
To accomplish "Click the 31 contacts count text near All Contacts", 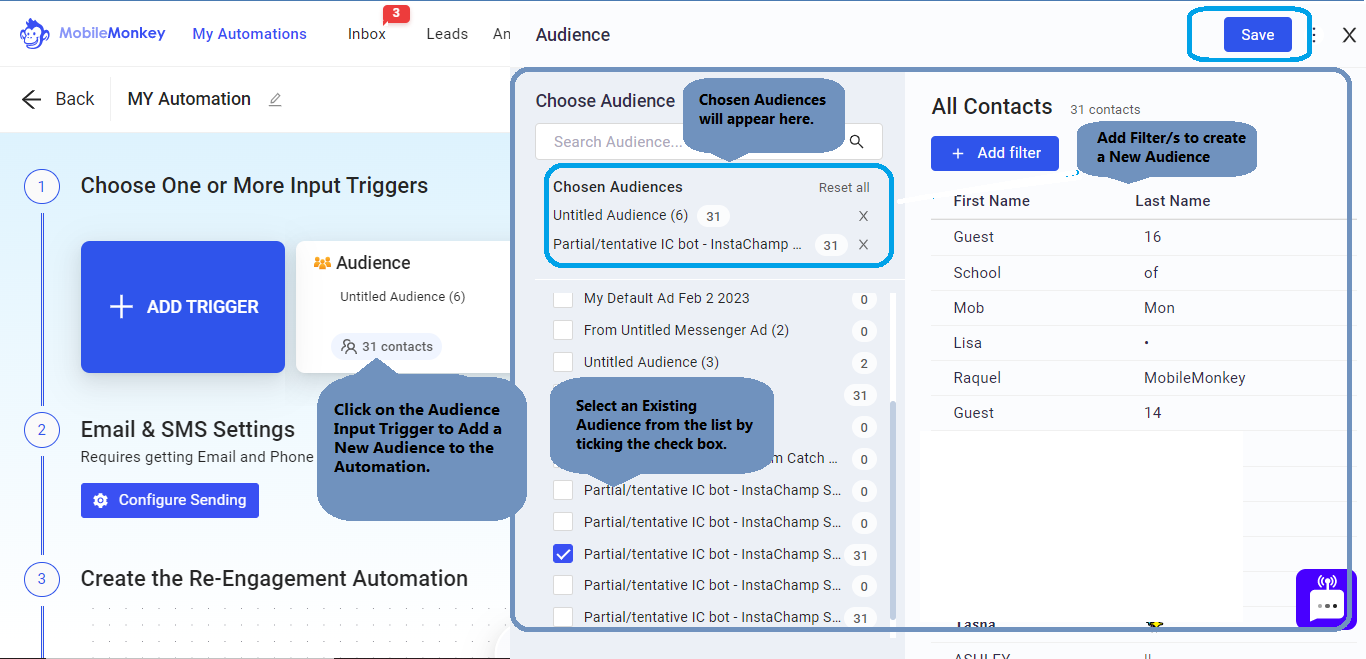I will pyautogui.click(x=1105, y=110).
